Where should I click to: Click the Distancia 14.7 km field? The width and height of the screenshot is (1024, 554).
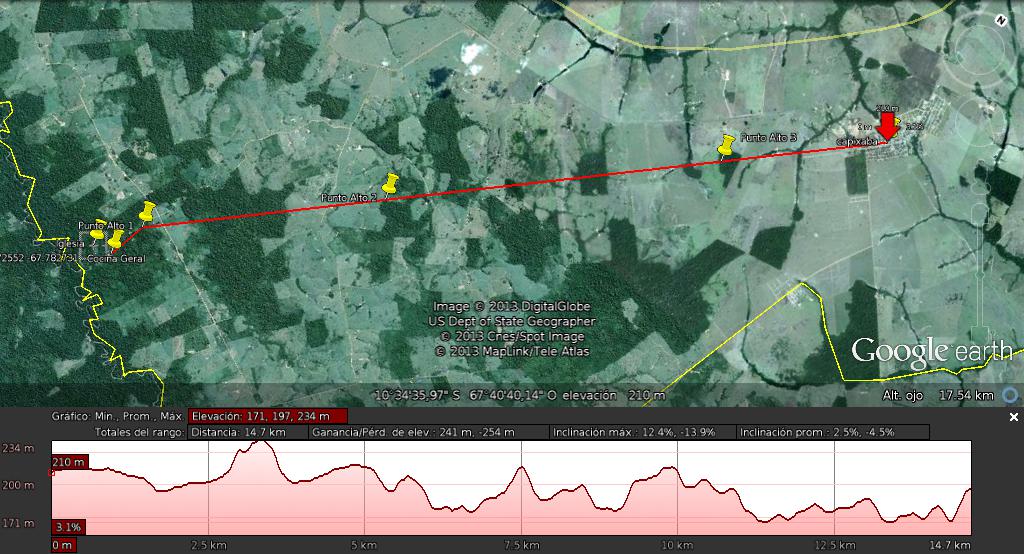(x=247, y=432)
